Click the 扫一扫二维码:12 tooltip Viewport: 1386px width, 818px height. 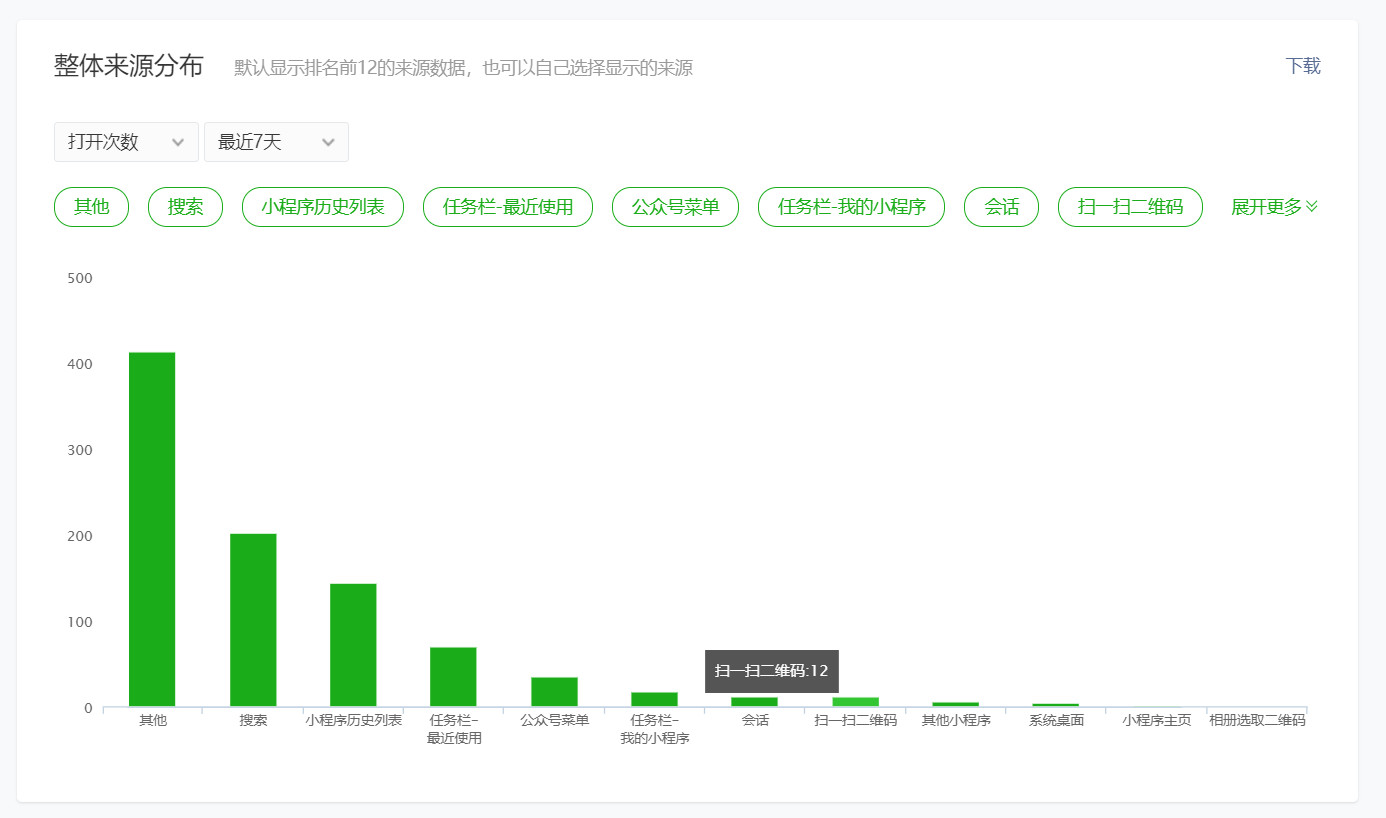tap(772, 671)
